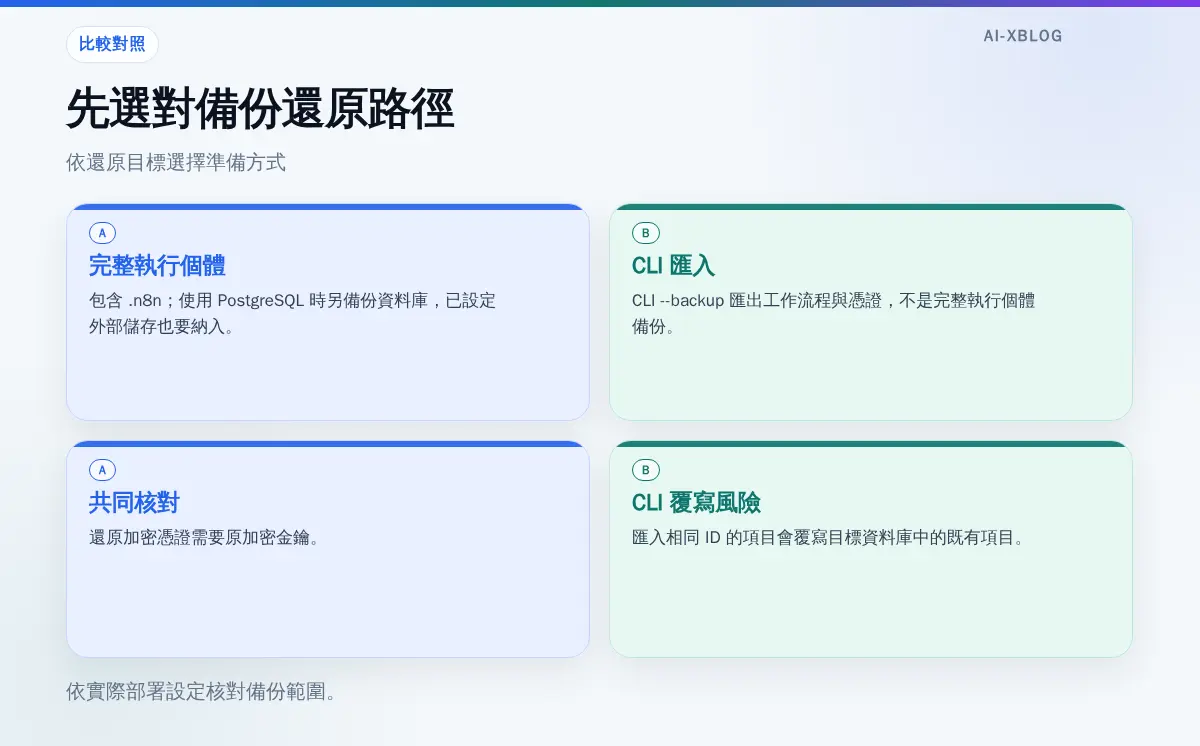
Task: Click the subtitle 依還原目標選擇準備方式
Action: [x=176, y=162]
